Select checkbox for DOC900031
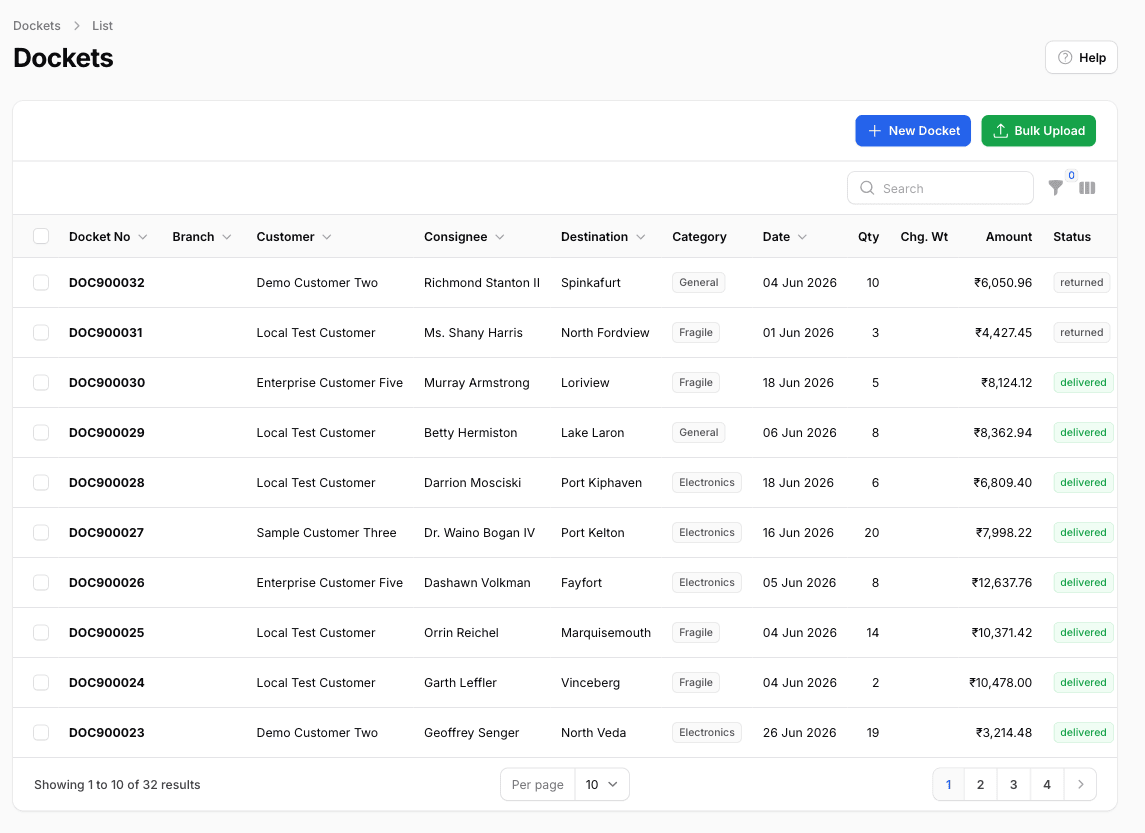This screenshot has height=833, width=1145. 41,333
